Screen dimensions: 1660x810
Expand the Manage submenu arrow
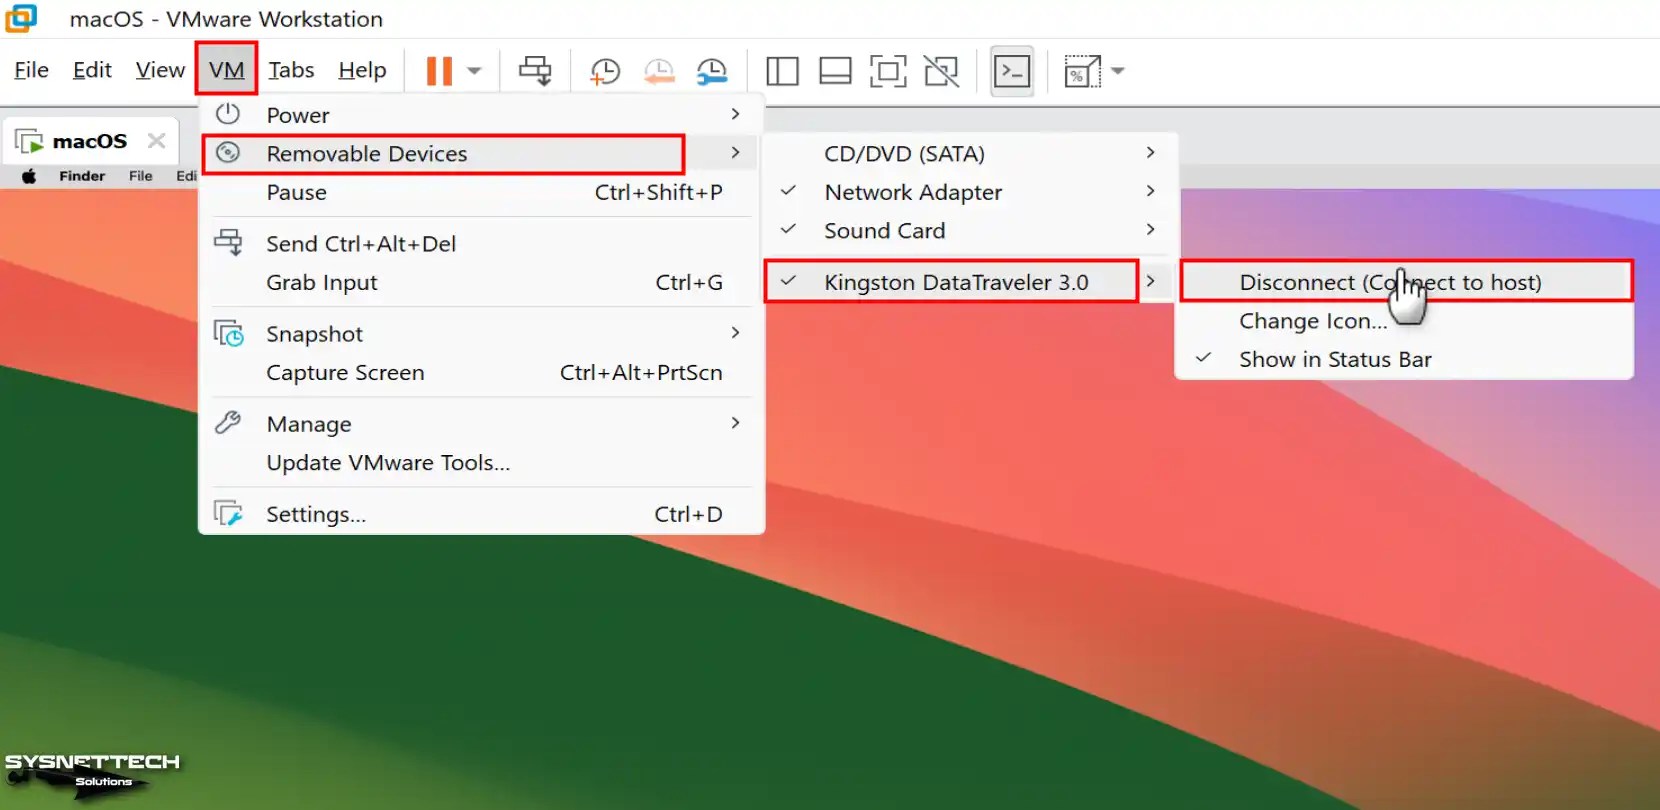click(736, 422)
